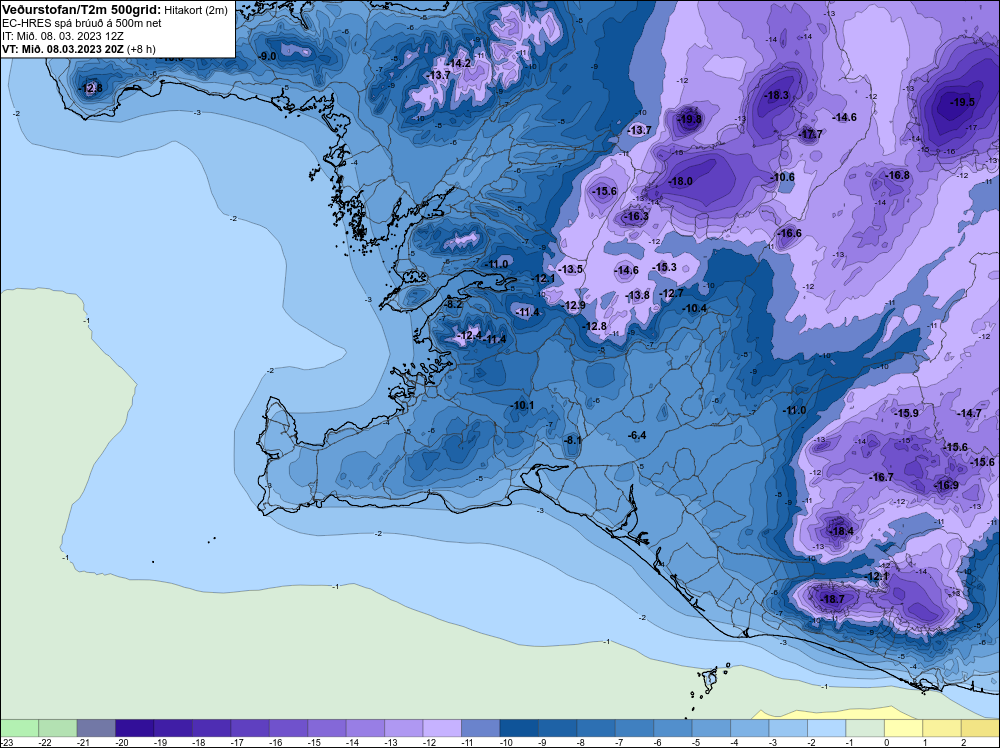Viewport: 1000px width, 748px height.
Task: Select the -12.7 temperature value
Action: pos(672,293)
